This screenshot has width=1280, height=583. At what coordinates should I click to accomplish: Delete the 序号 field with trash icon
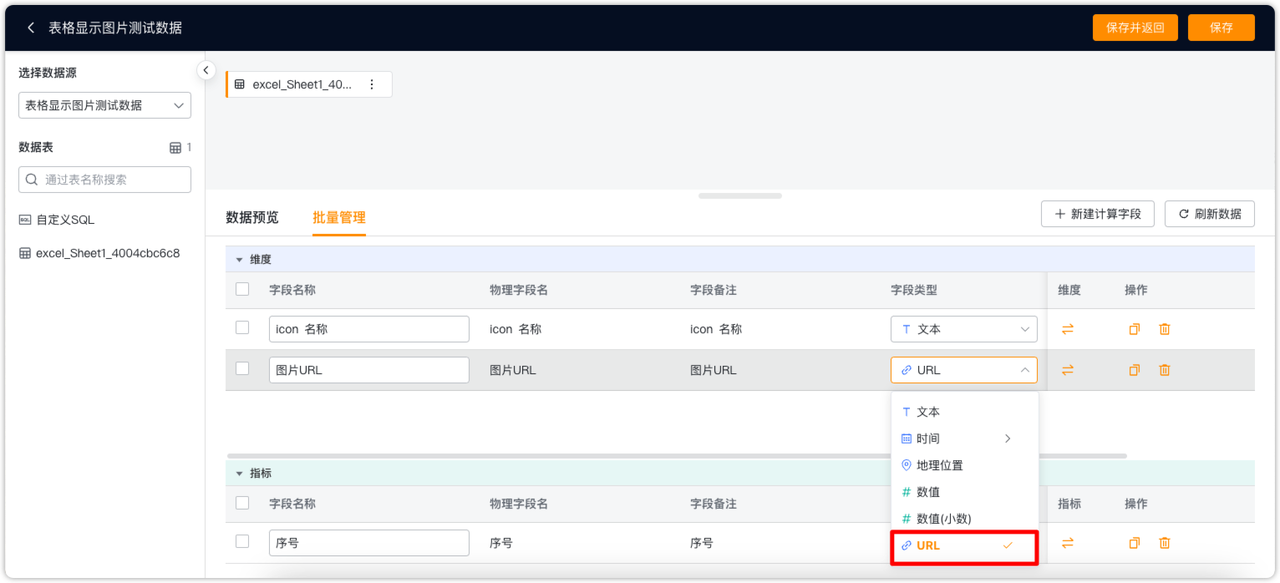pos(1164,543)
